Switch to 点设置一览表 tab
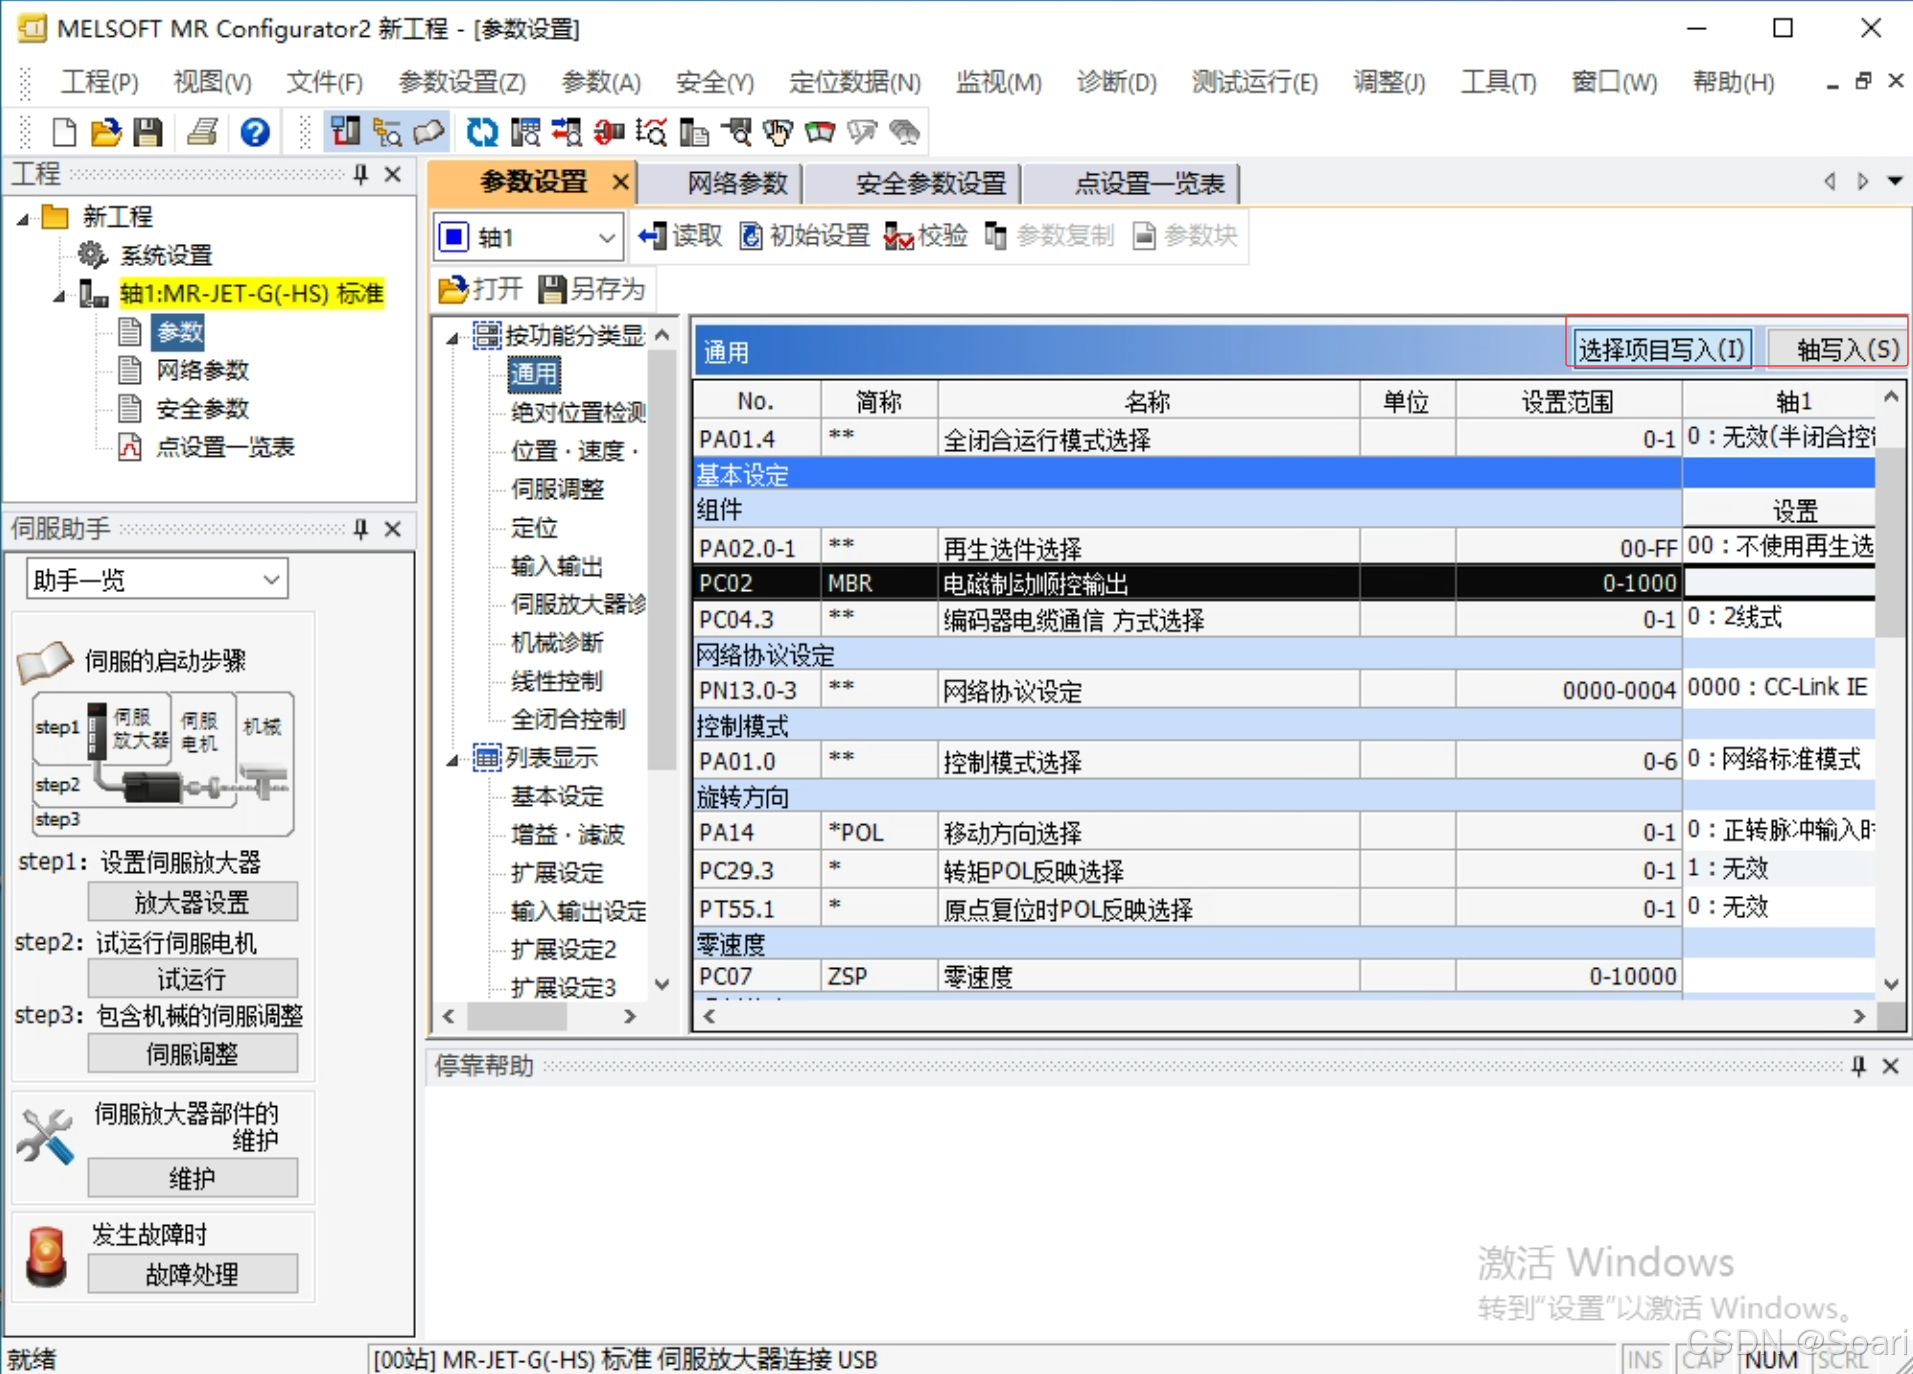1913x1374 pixels. pyautogui.click(x=1149, y=183)
